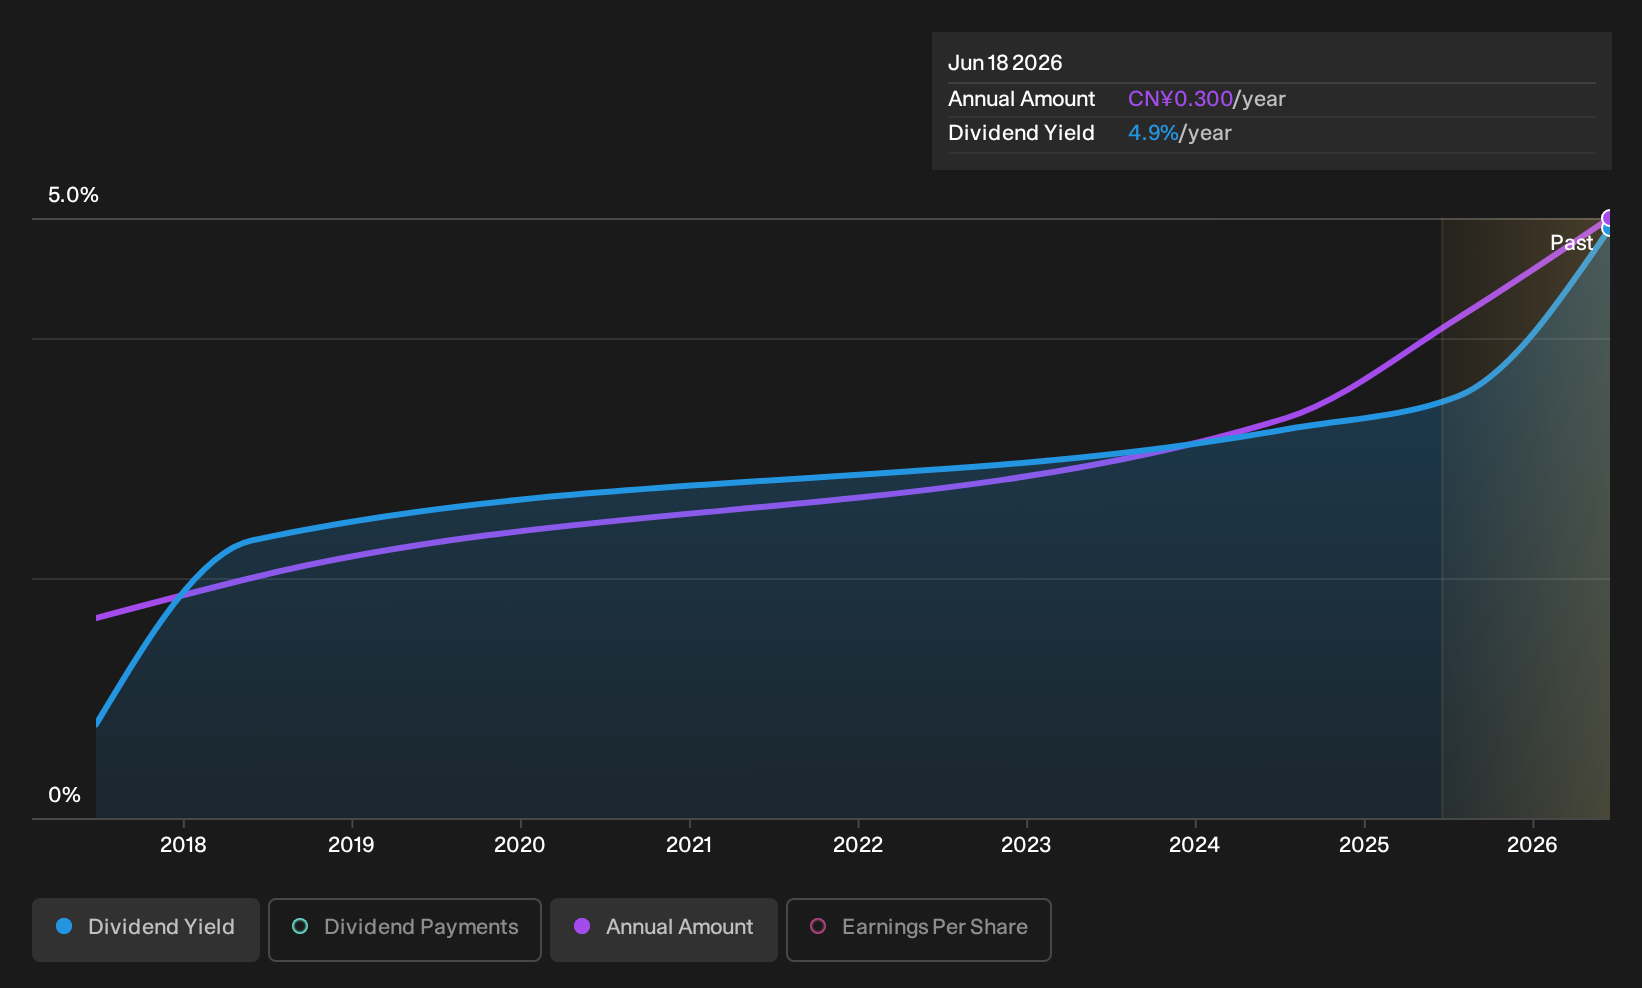Screen dimensions: 1642x988
Task: Click the 5.0% y-axis label
Action: (x=73, y=195)
